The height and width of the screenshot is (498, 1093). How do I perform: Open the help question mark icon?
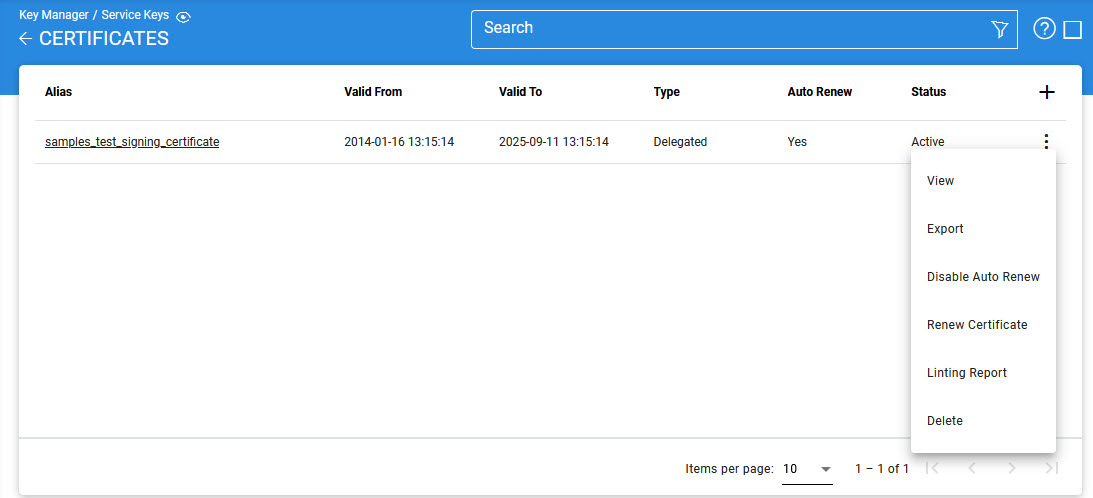coord(1044,29)
